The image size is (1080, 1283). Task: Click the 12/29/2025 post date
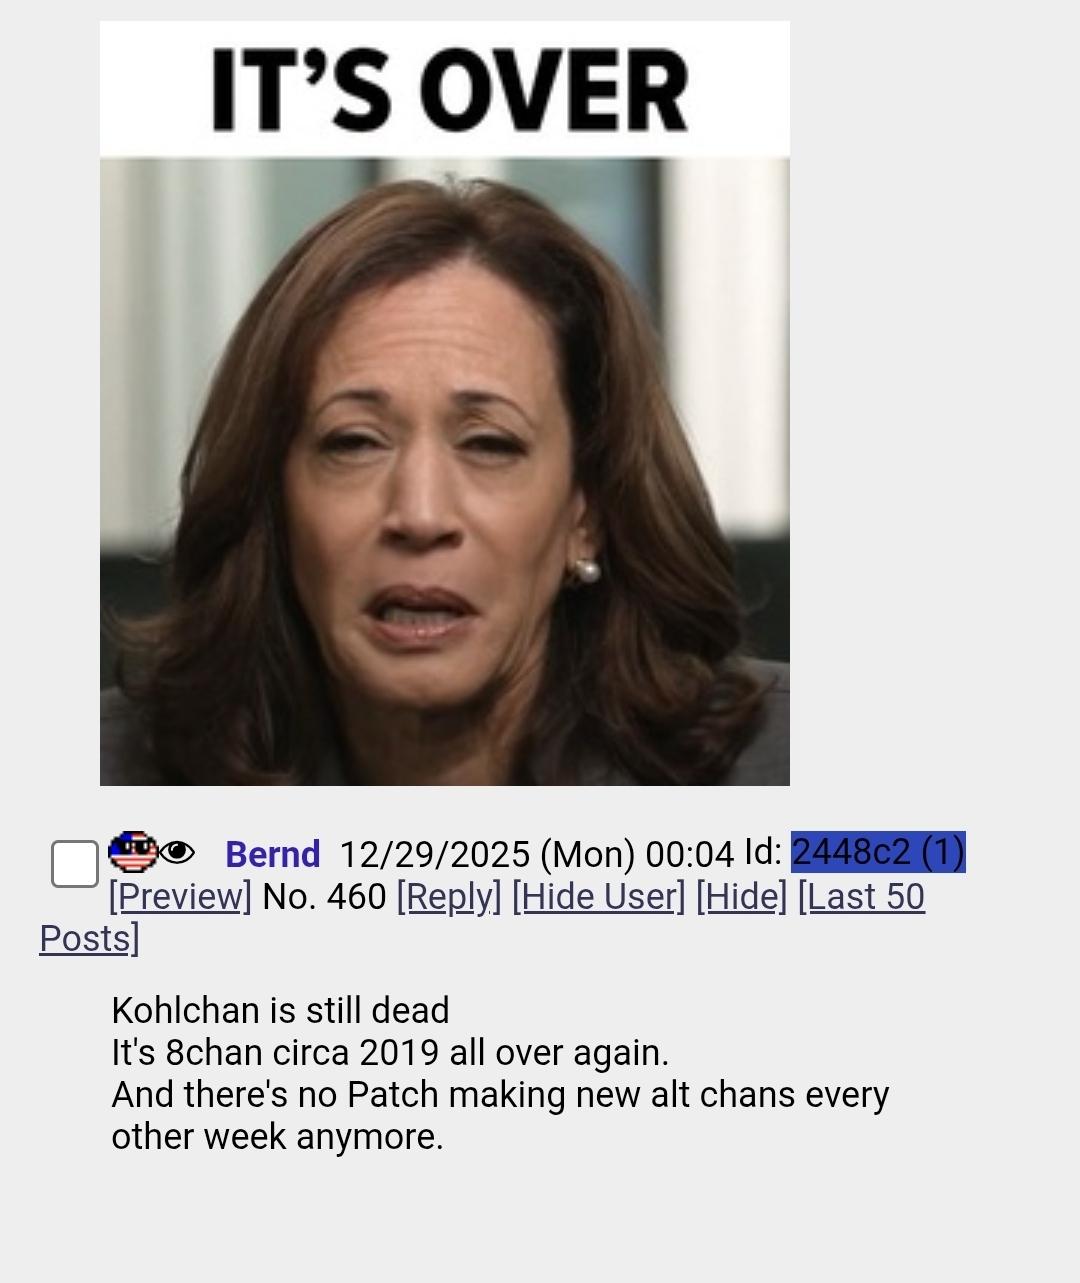434,855
